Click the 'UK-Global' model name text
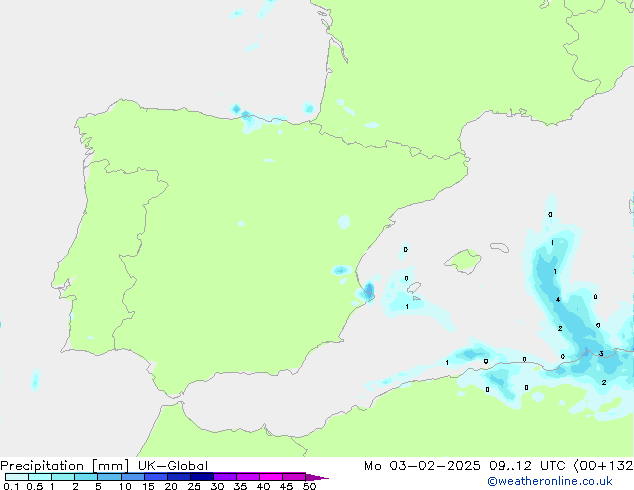Viewport: 634px width, 490px height. [173, 466]
